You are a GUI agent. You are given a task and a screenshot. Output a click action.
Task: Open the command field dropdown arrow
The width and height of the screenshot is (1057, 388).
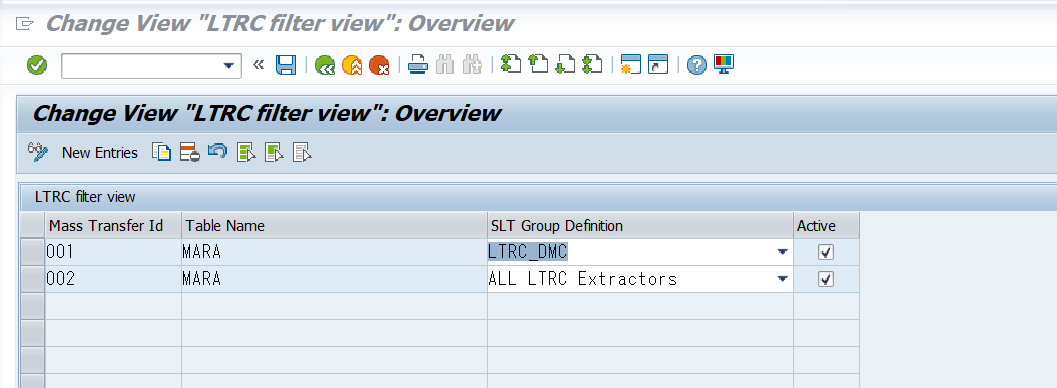click(x=229, y=65)
